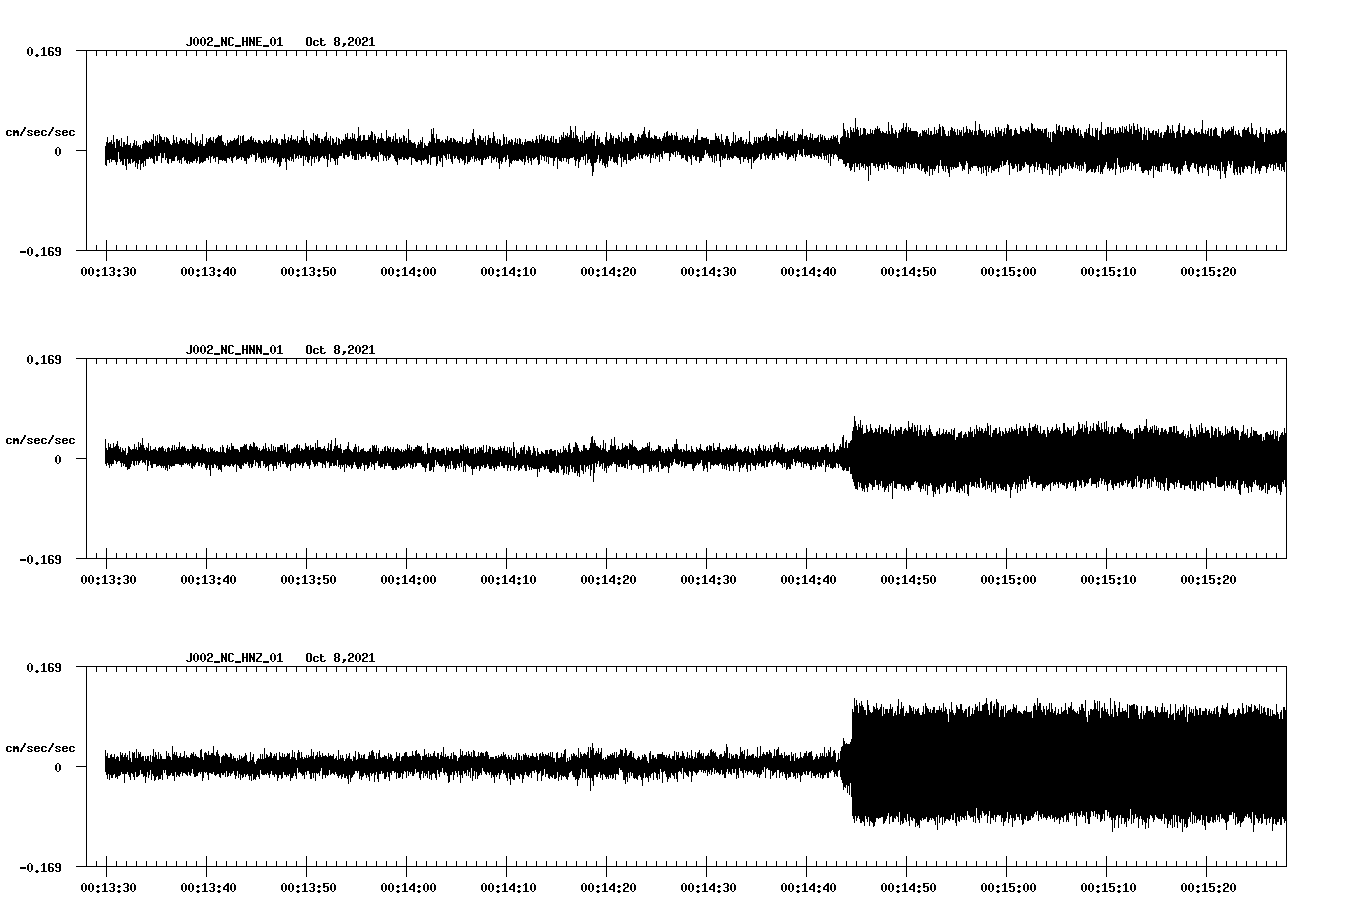Click the 0.169 upper limit of the HNE plot
Viewport: 1358px width, 924px height.
[44, 51]
